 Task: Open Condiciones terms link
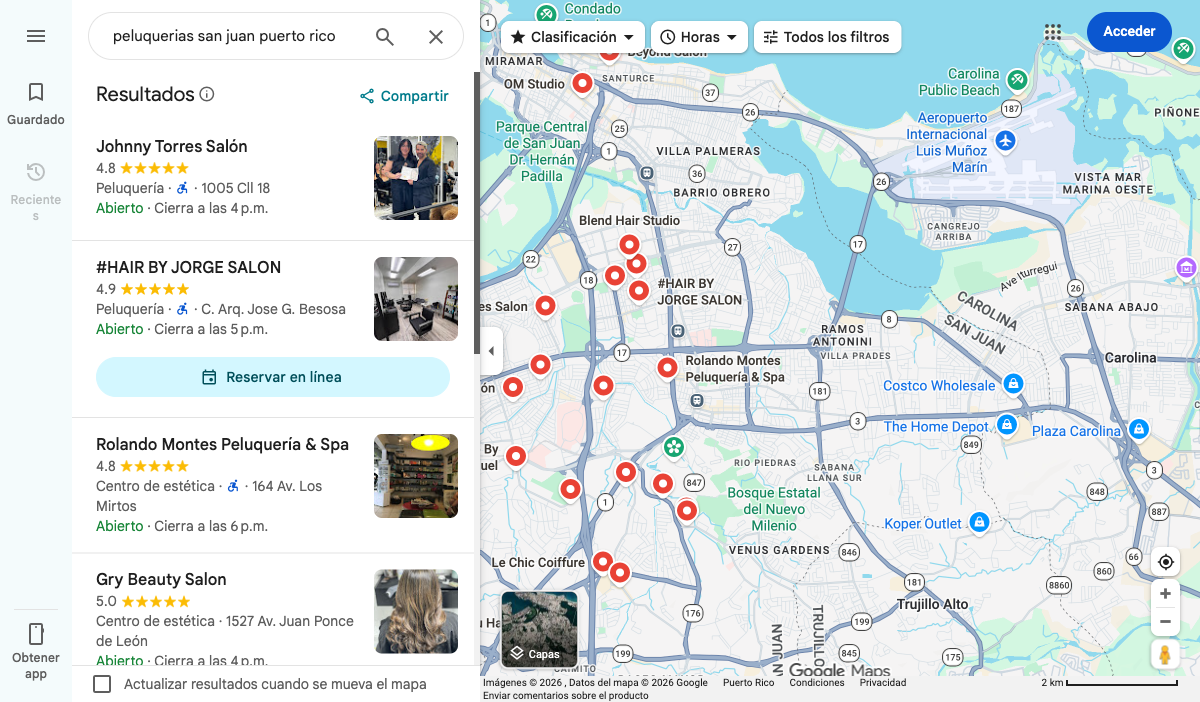tap(816, 683)
